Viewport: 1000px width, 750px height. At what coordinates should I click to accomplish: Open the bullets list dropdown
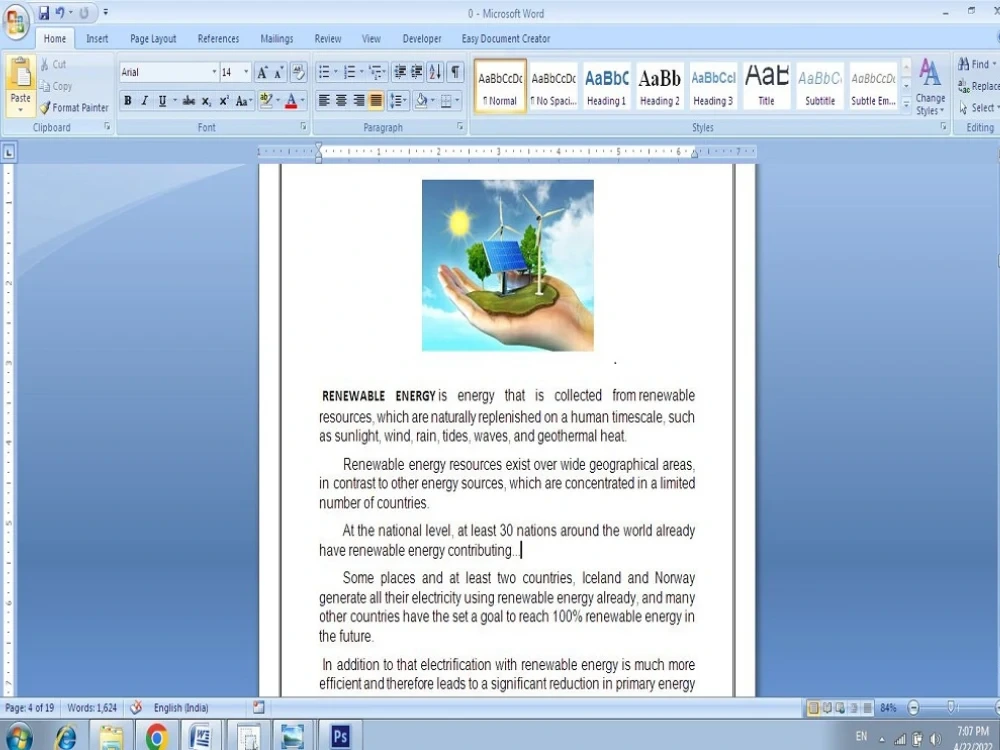tap(336, 72)
